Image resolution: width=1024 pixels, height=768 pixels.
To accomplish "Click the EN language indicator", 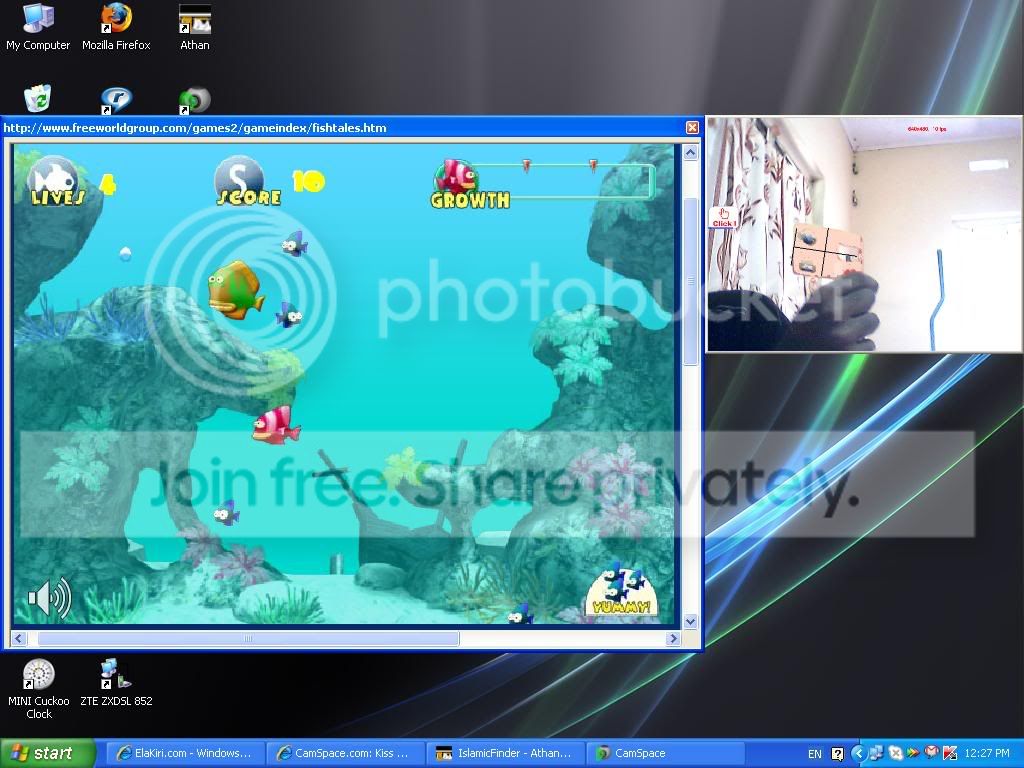I will 814,754.
